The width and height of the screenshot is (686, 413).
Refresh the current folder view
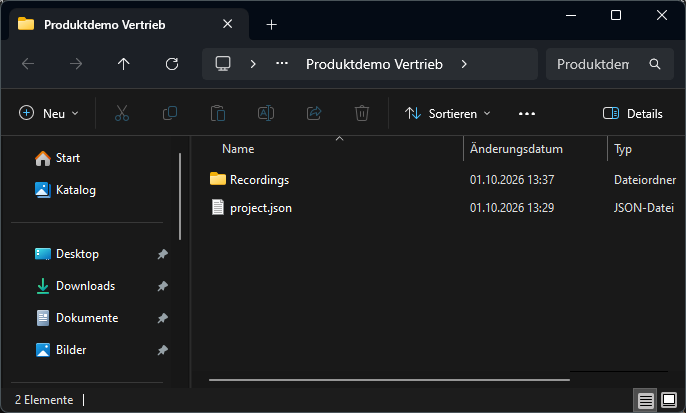[x=172, y=64]
